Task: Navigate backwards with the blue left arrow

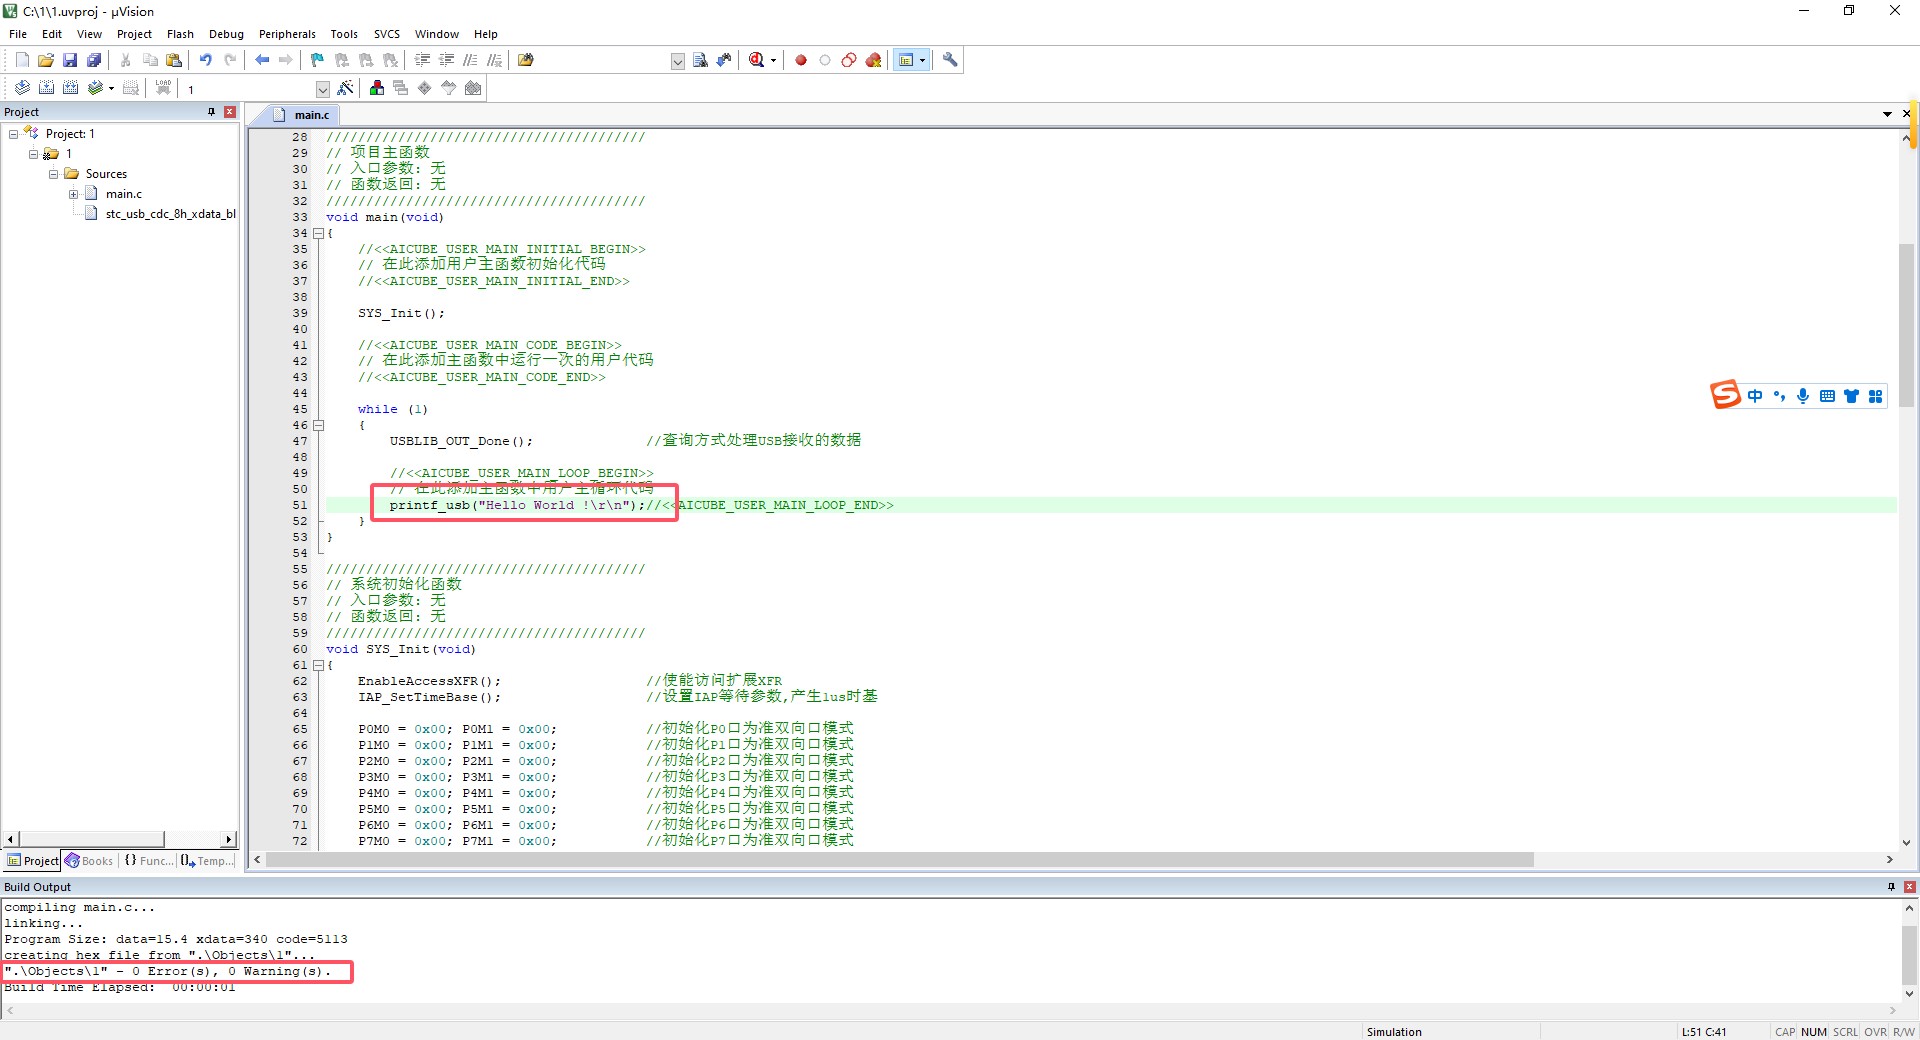Action: click(x=262, y=60)
